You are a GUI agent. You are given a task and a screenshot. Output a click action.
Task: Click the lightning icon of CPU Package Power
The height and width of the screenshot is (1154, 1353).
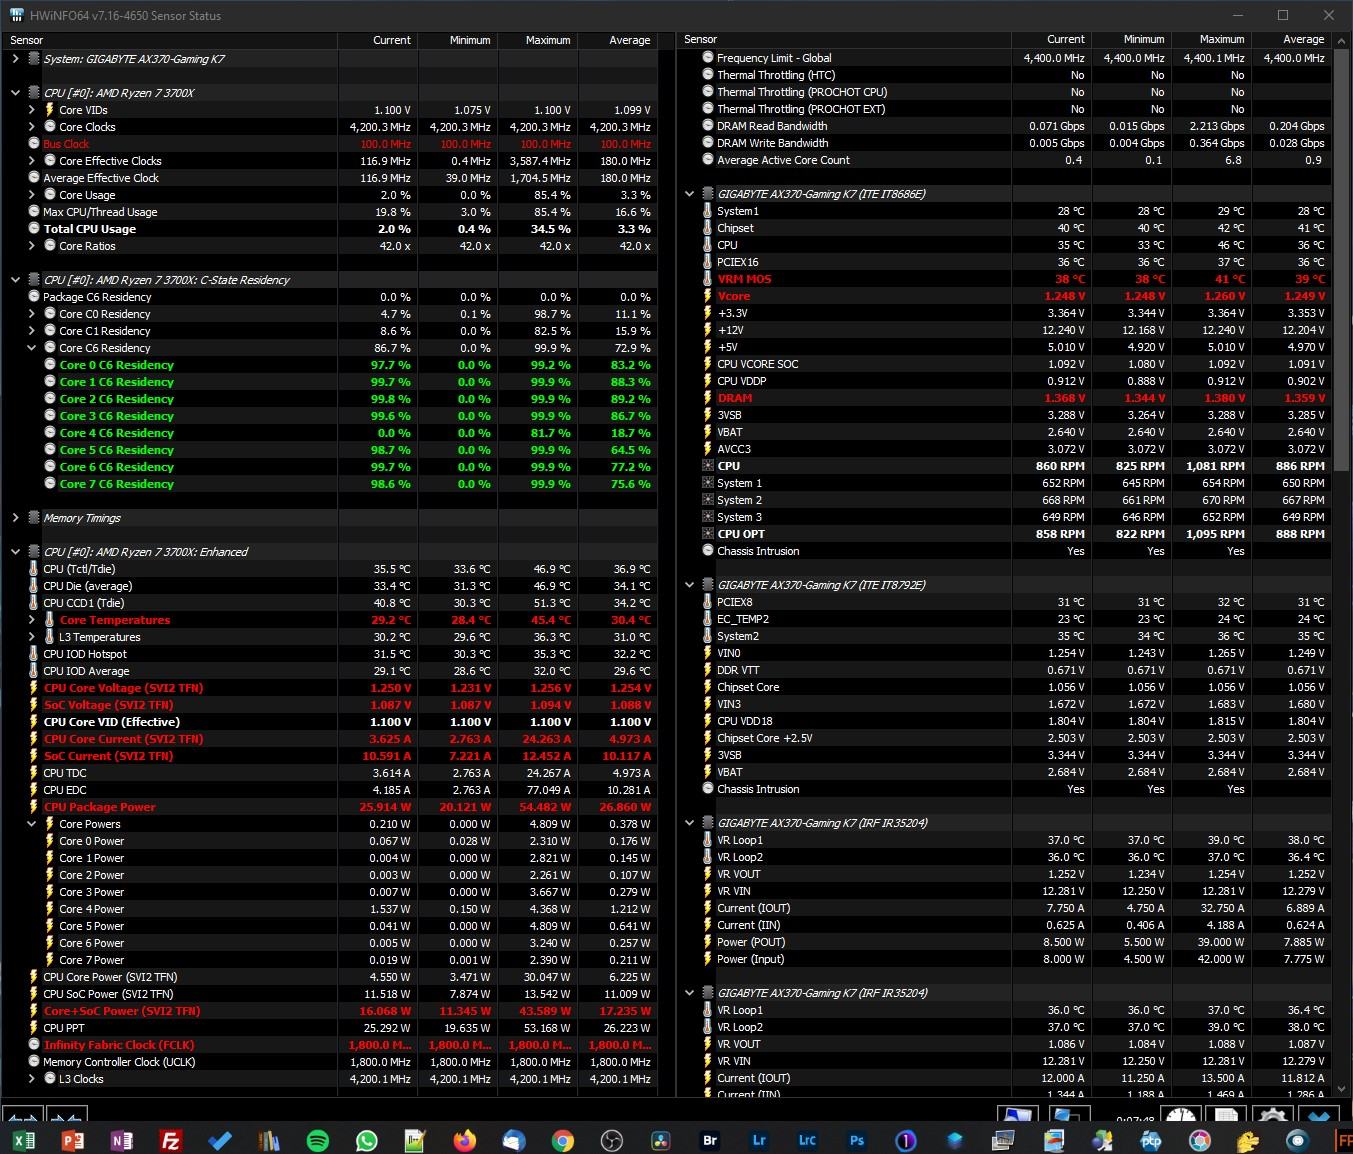point(34,807)
